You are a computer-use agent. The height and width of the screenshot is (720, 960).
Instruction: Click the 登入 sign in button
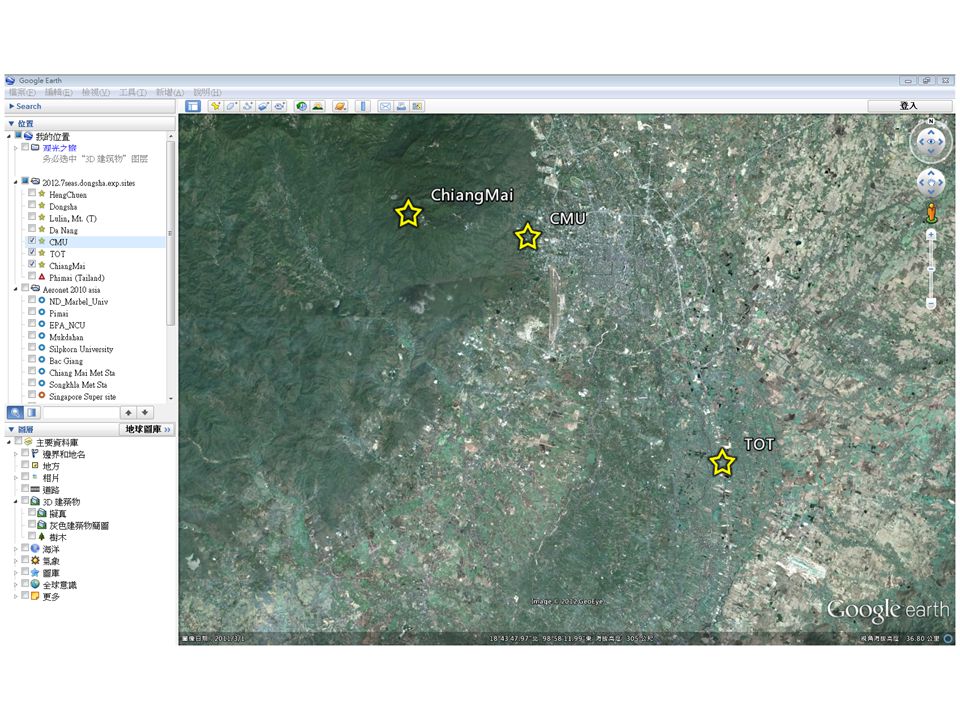coord(909,106)
